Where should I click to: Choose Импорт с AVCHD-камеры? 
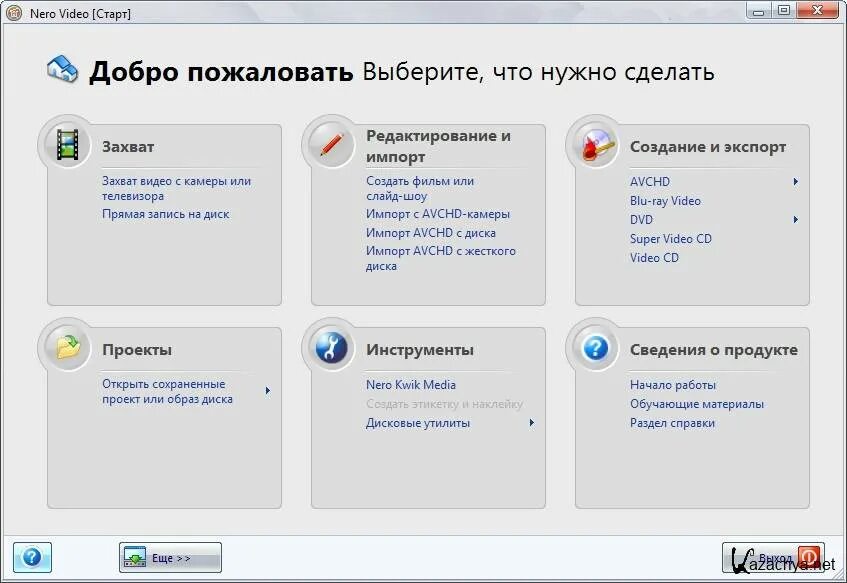pos(438,214)
